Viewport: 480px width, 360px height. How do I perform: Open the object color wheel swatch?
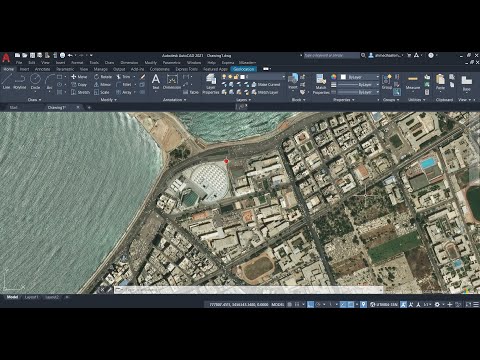click(x=334, y=77)
